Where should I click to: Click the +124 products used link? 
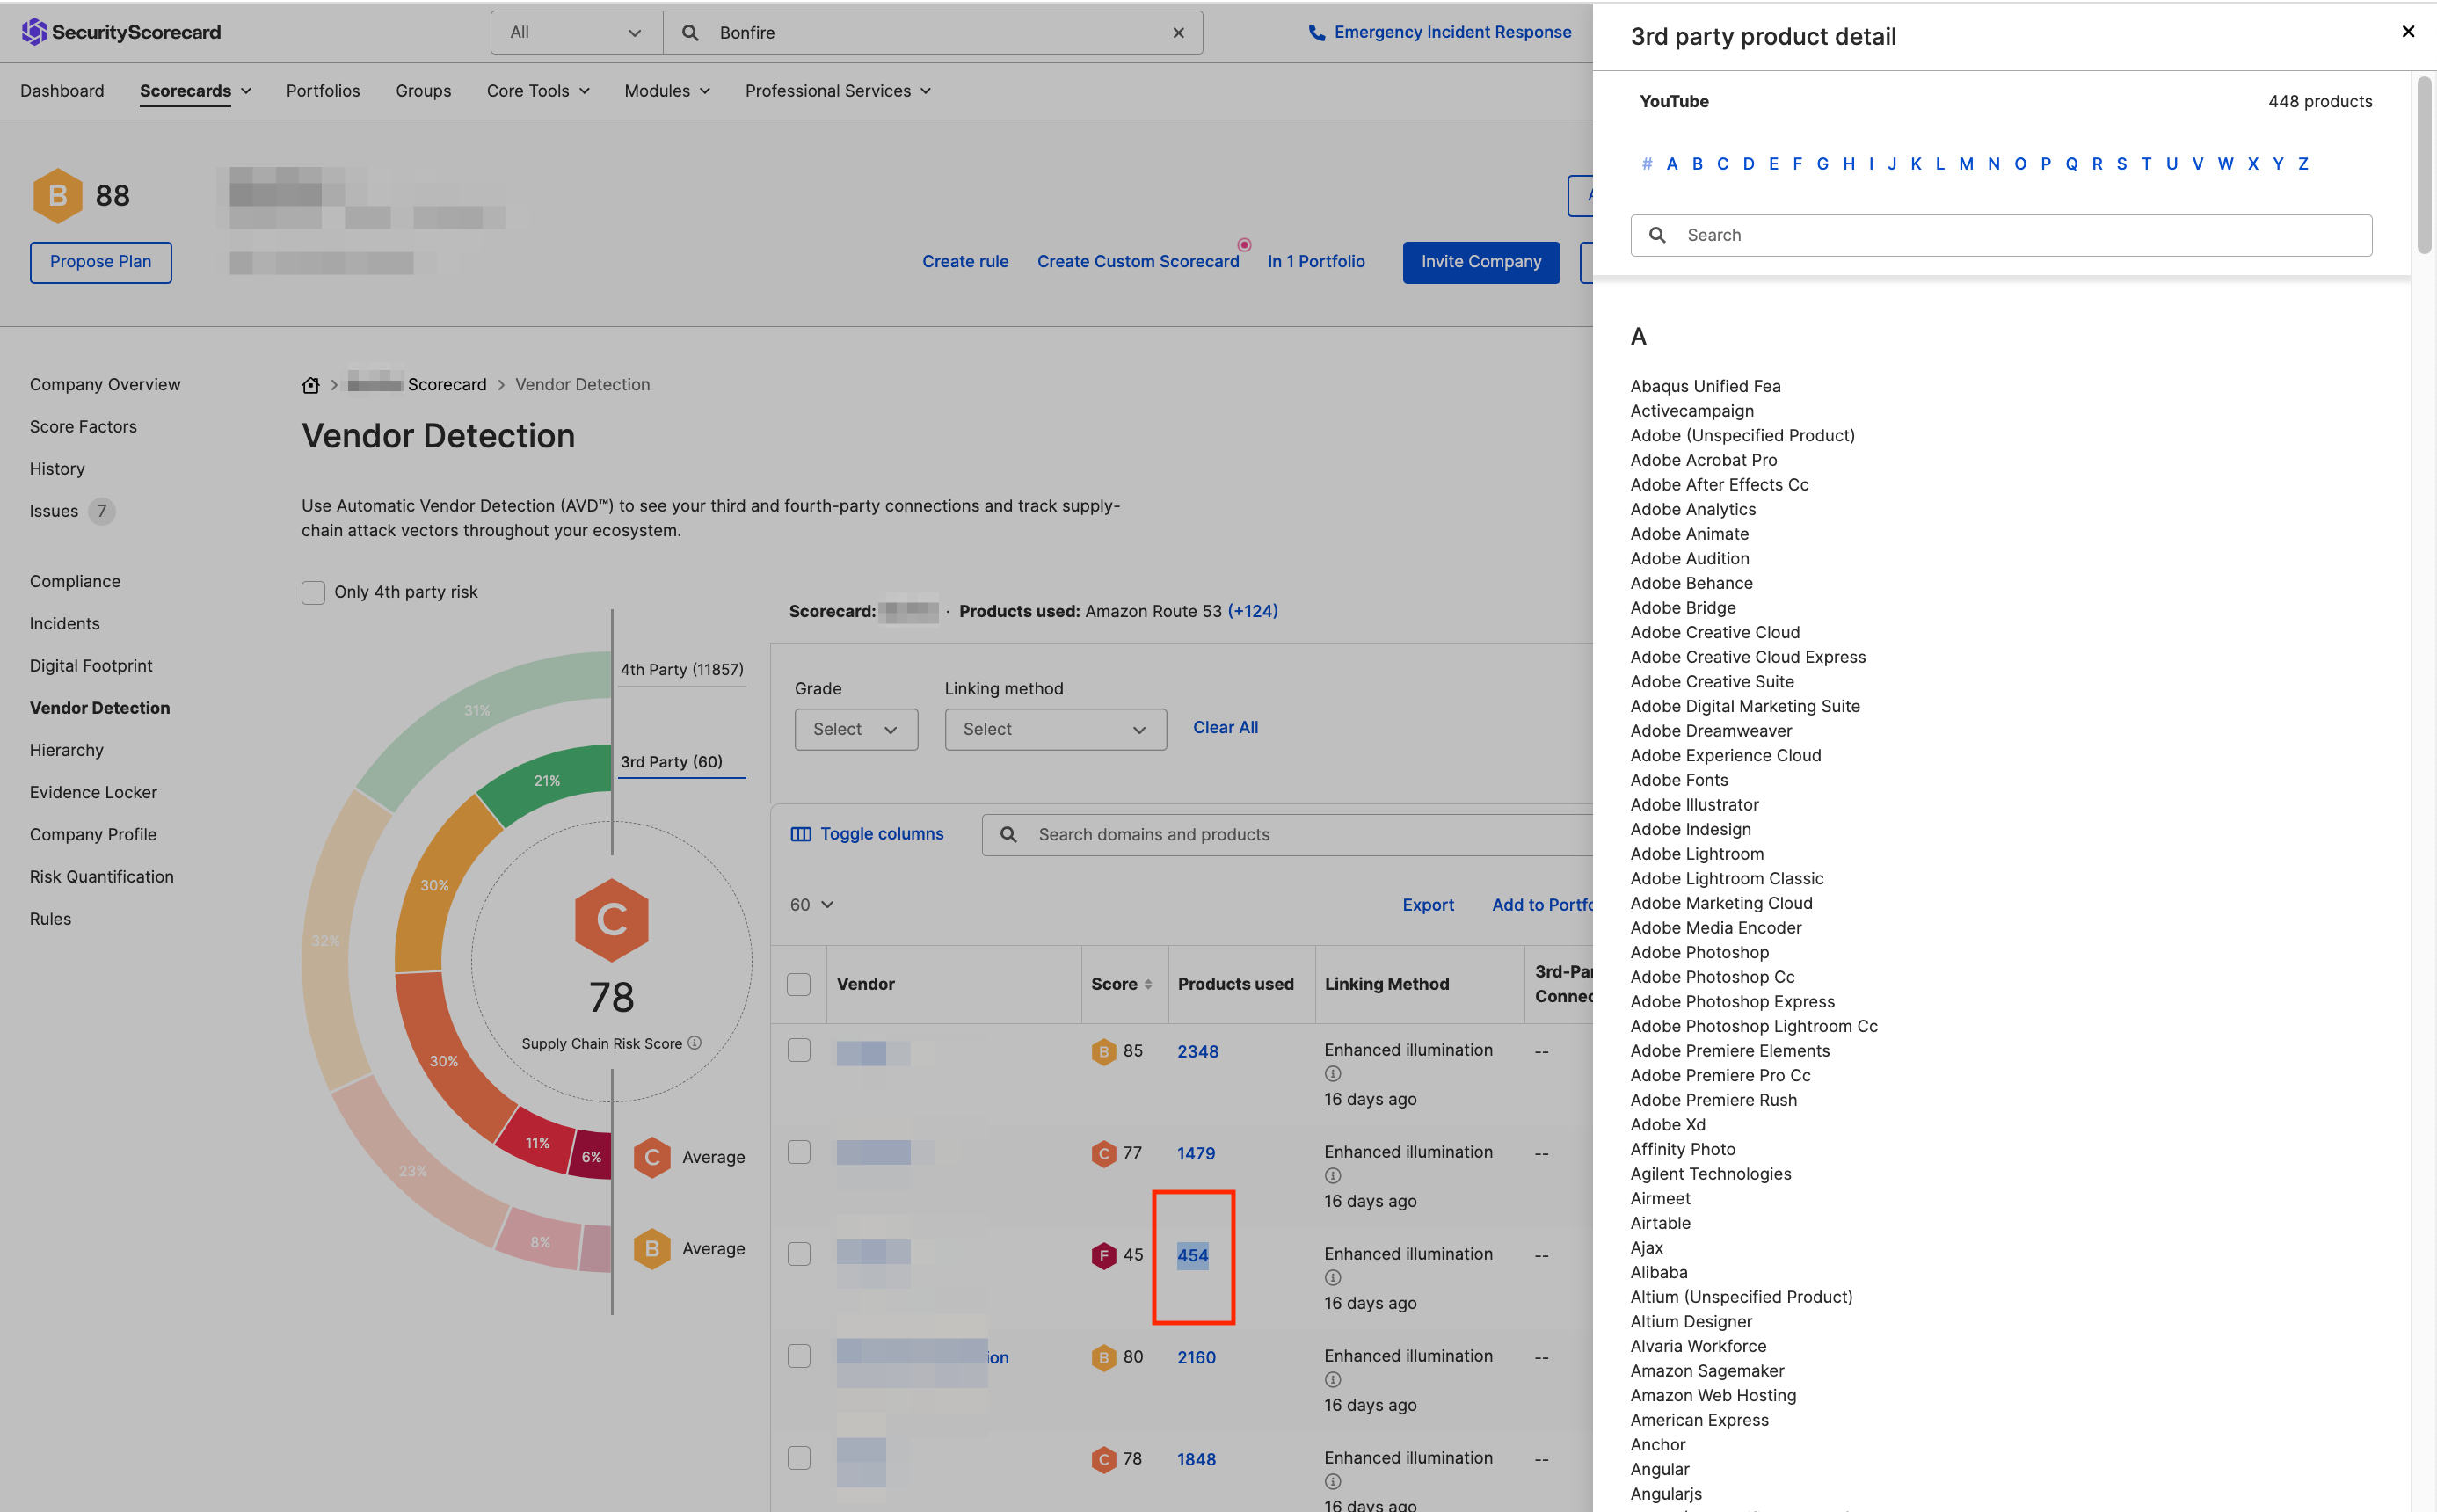point(1252,611)
